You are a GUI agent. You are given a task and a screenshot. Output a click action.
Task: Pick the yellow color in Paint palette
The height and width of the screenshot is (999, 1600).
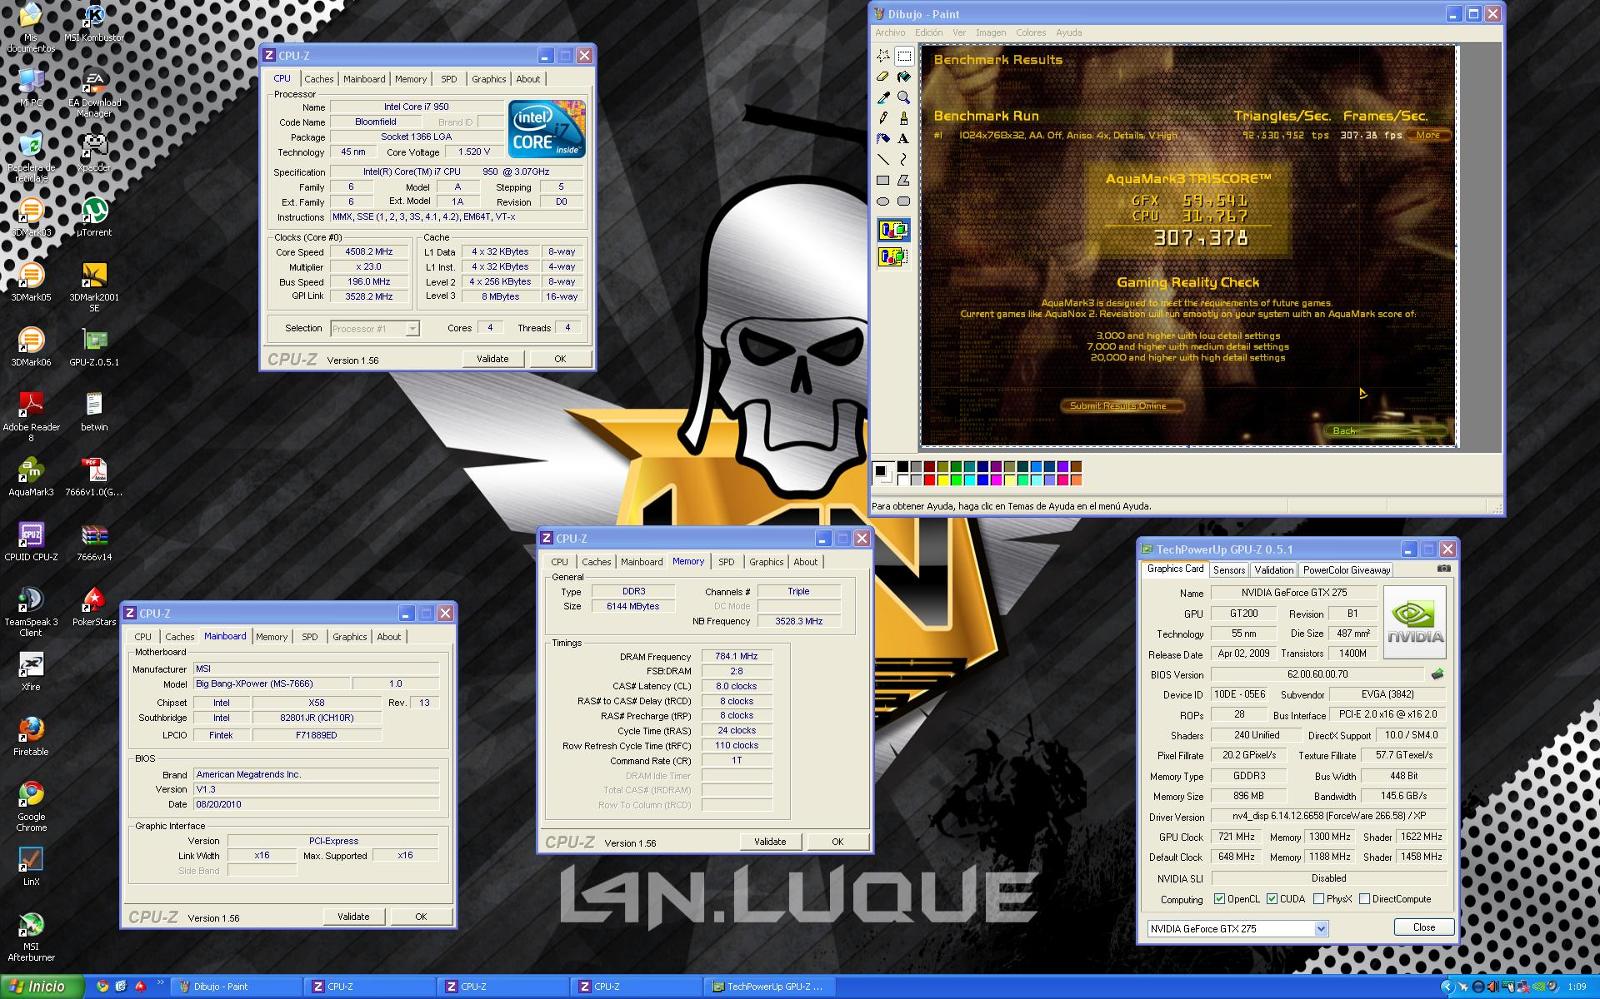[943, 479]
